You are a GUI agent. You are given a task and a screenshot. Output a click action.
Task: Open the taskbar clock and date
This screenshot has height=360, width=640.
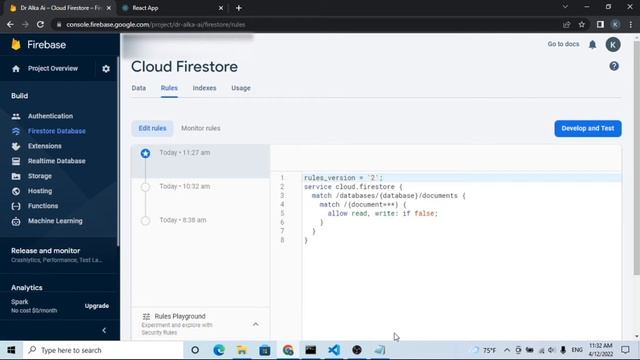pyautogui.click(x=600, y=350)
